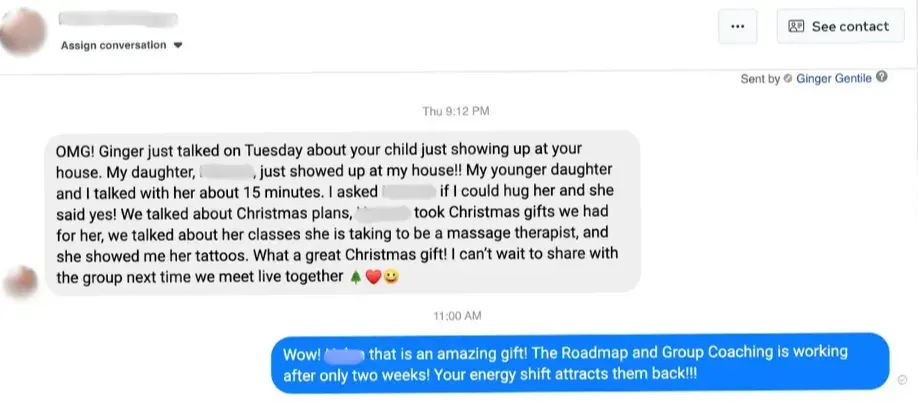Click the contact card icon in See contact
This screenshot has width=918, height=403.
click(x=796, y=26)
